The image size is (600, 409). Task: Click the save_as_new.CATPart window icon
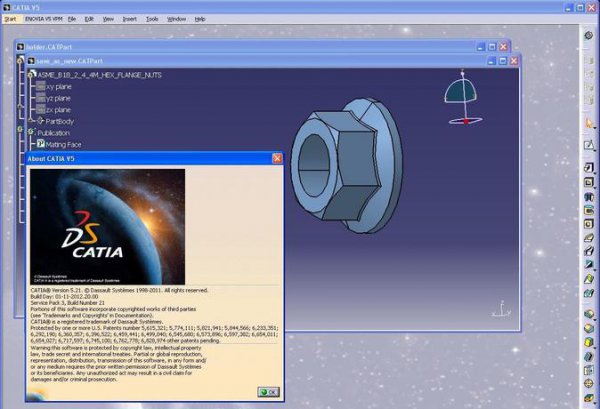[x=31, y=61]
